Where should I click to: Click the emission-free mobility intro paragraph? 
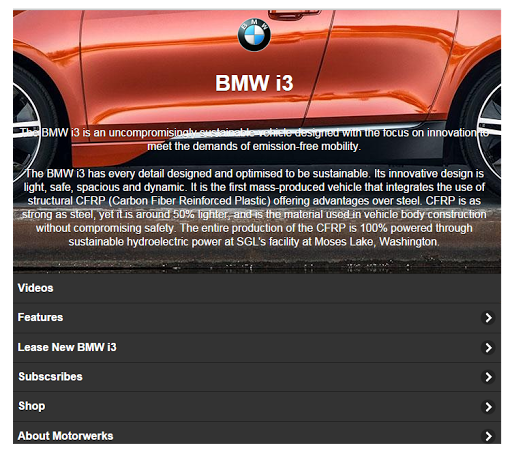click(x=254, y=139)
